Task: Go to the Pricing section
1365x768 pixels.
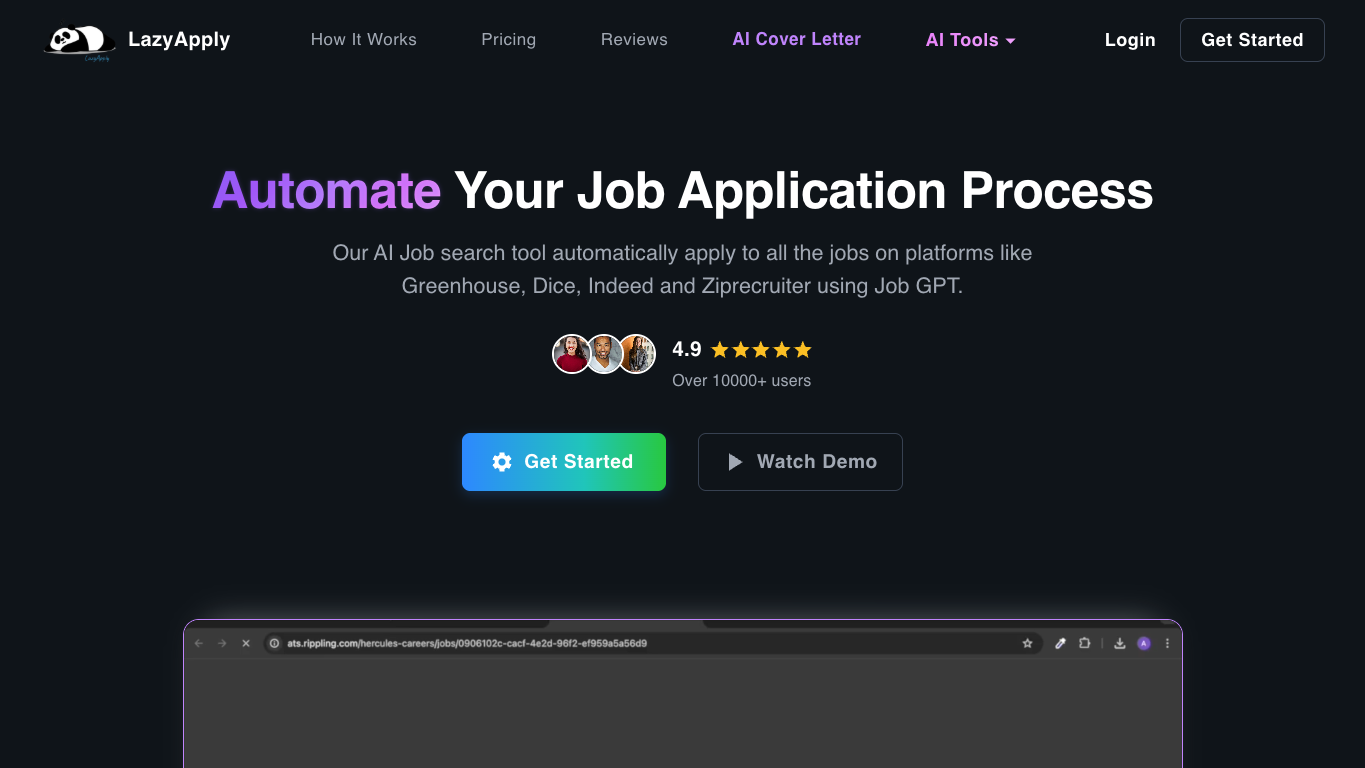Action: click(x=509, y=40)
